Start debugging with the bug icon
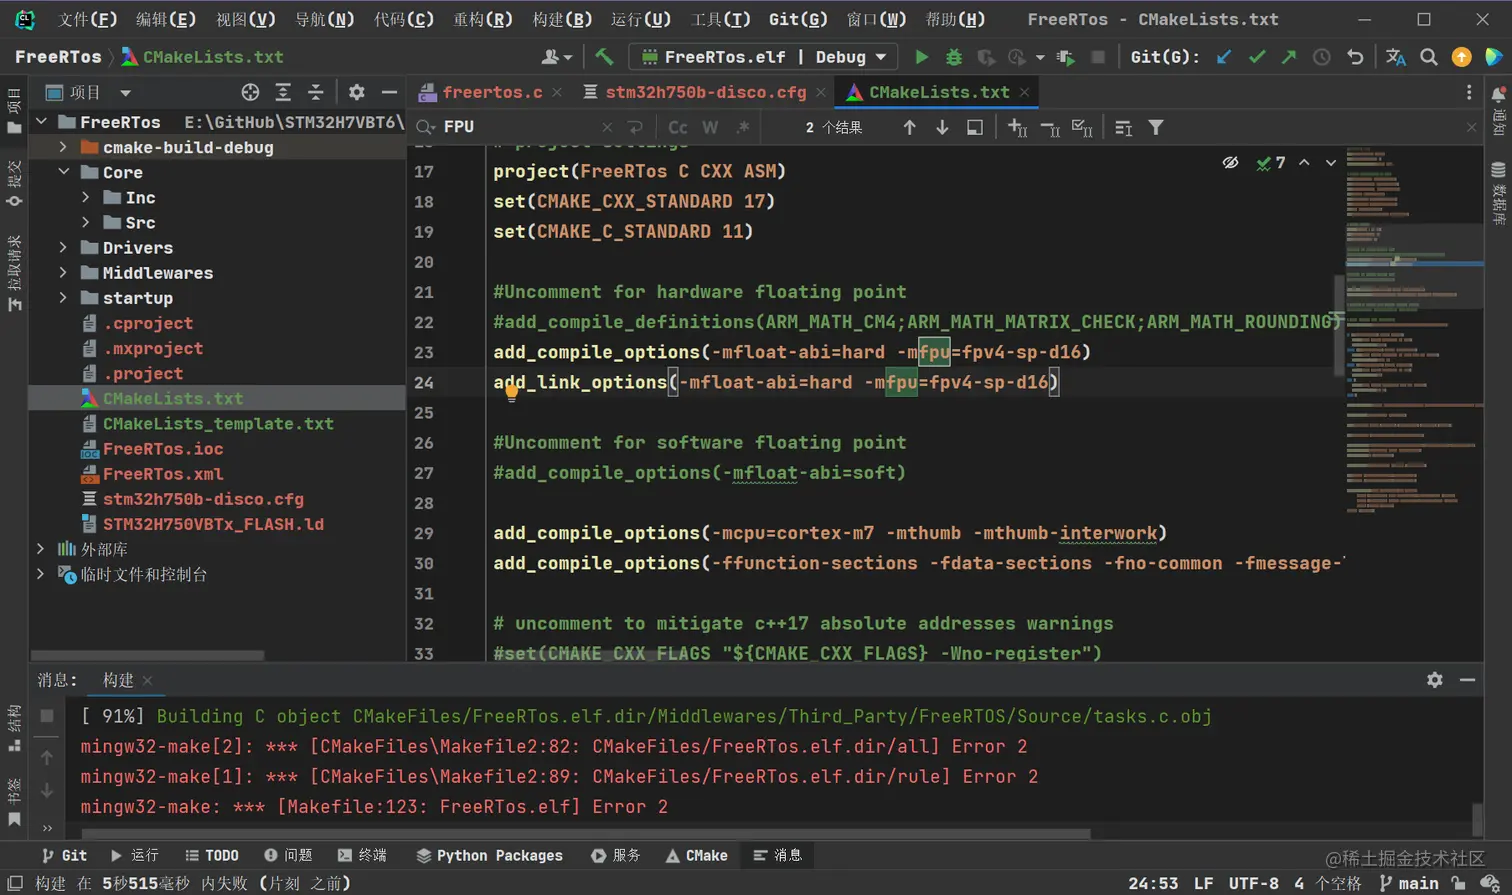The height and width of the screenshot is (895, 1512). click(x=954, y=57)
